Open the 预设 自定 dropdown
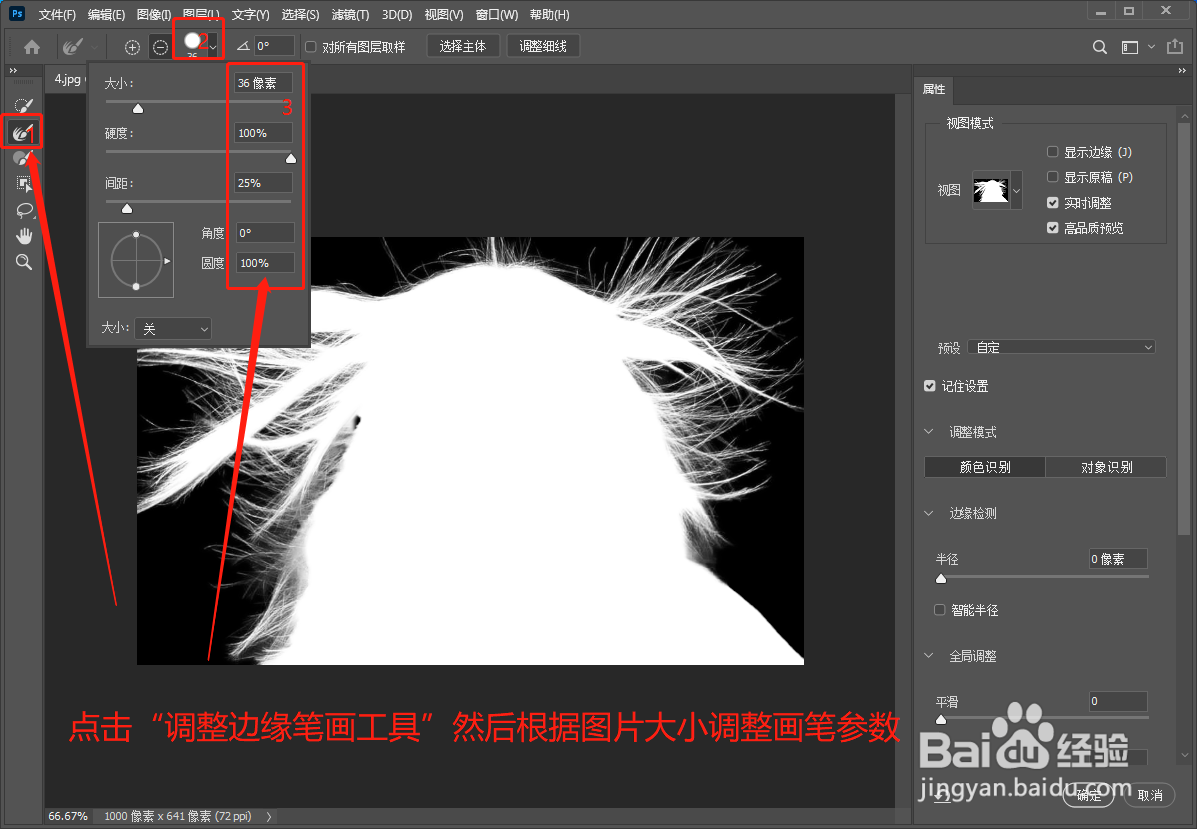Screen dimensions: 1197x829 (1061, 347)
